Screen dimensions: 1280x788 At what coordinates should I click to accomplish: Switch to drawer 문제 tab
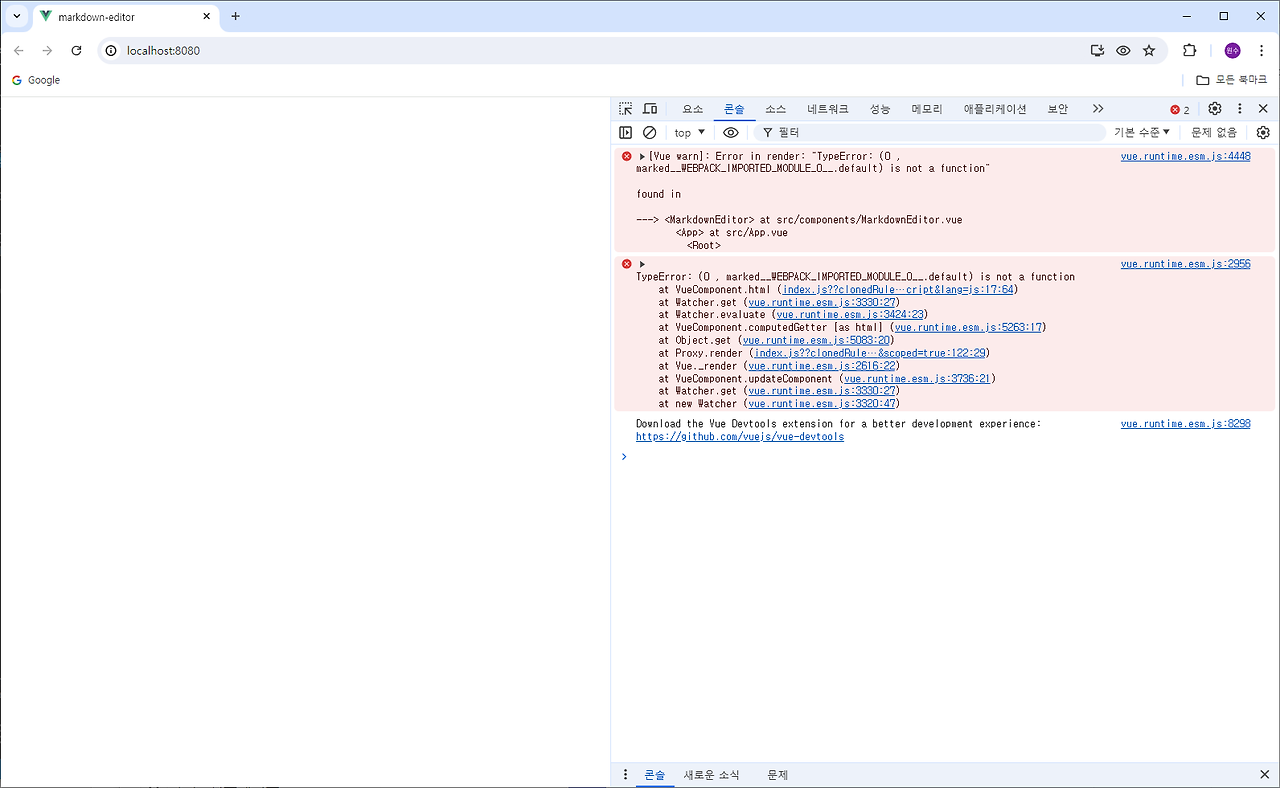coord(777,775)
